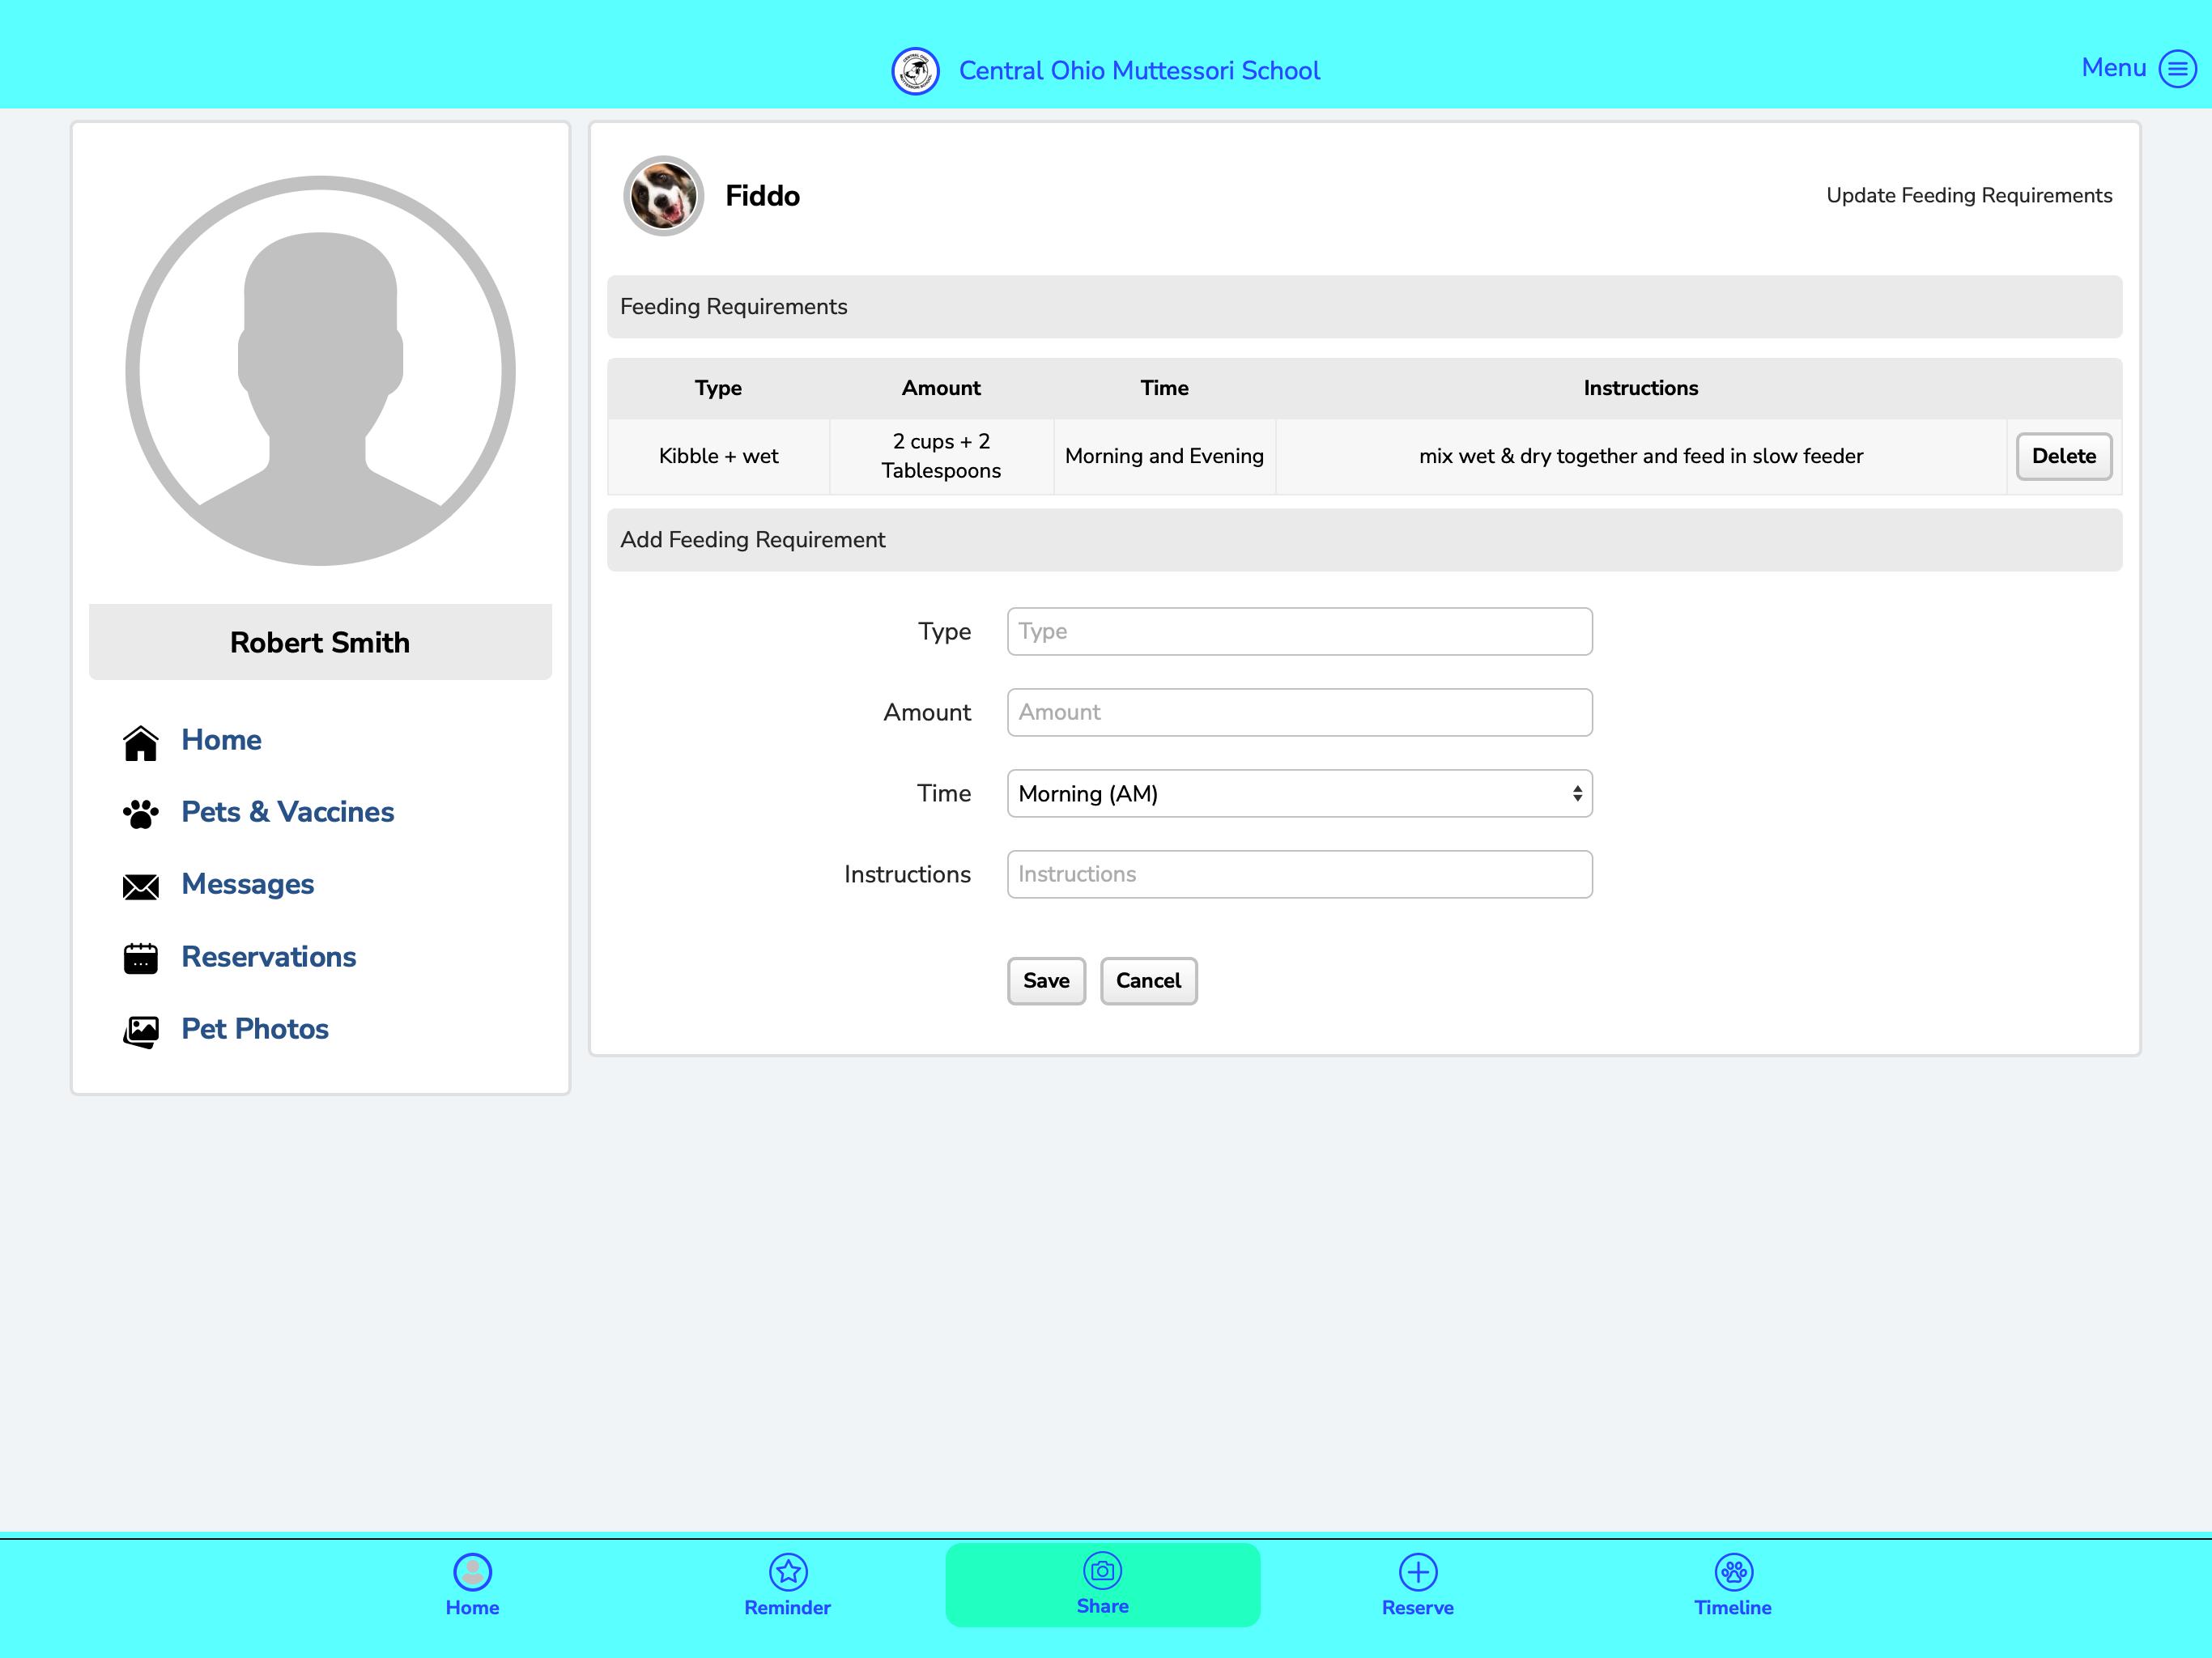Tap the Share camera icon

pos(1102,1570)
